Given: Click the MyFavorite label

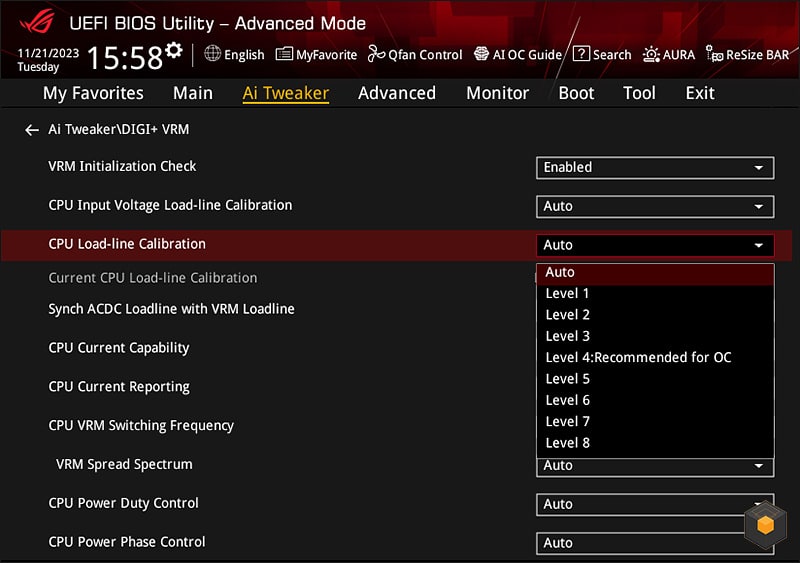Looking at the screenshot, I should pyautogui.click(x=327, y=55).
